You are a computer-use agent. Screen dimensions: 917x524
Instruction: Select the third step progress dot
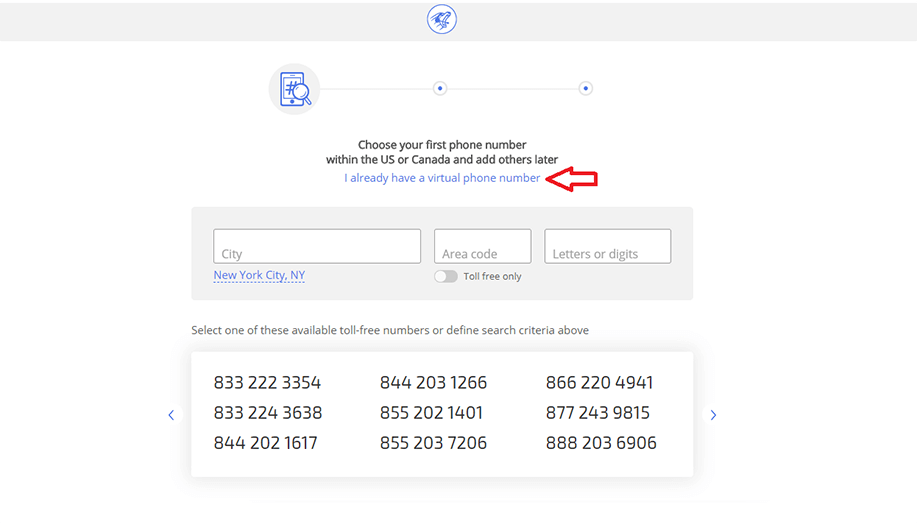[585, 88]
